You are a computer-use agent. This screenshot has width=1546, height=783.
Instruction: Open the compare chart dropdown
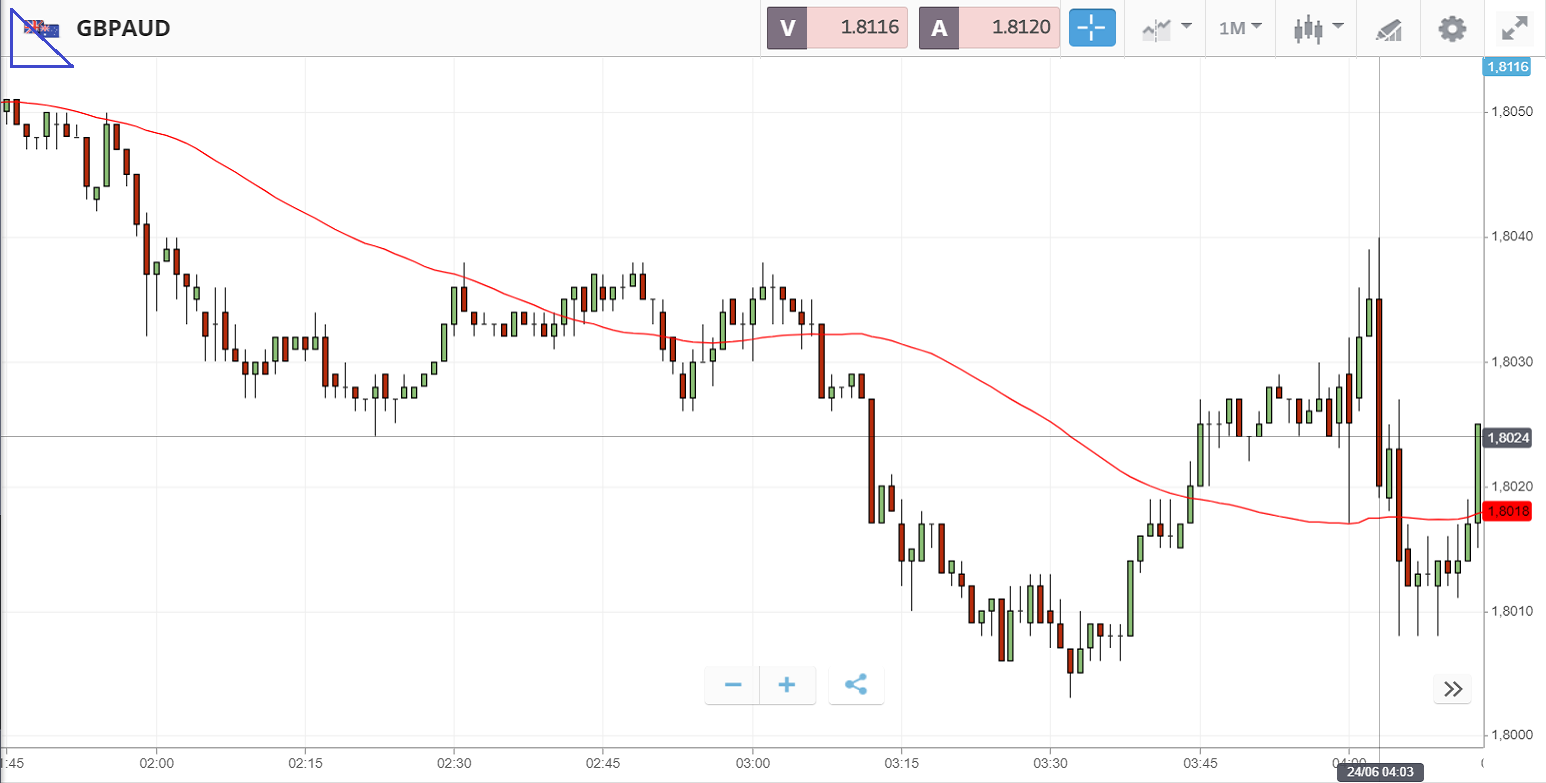1167,28
